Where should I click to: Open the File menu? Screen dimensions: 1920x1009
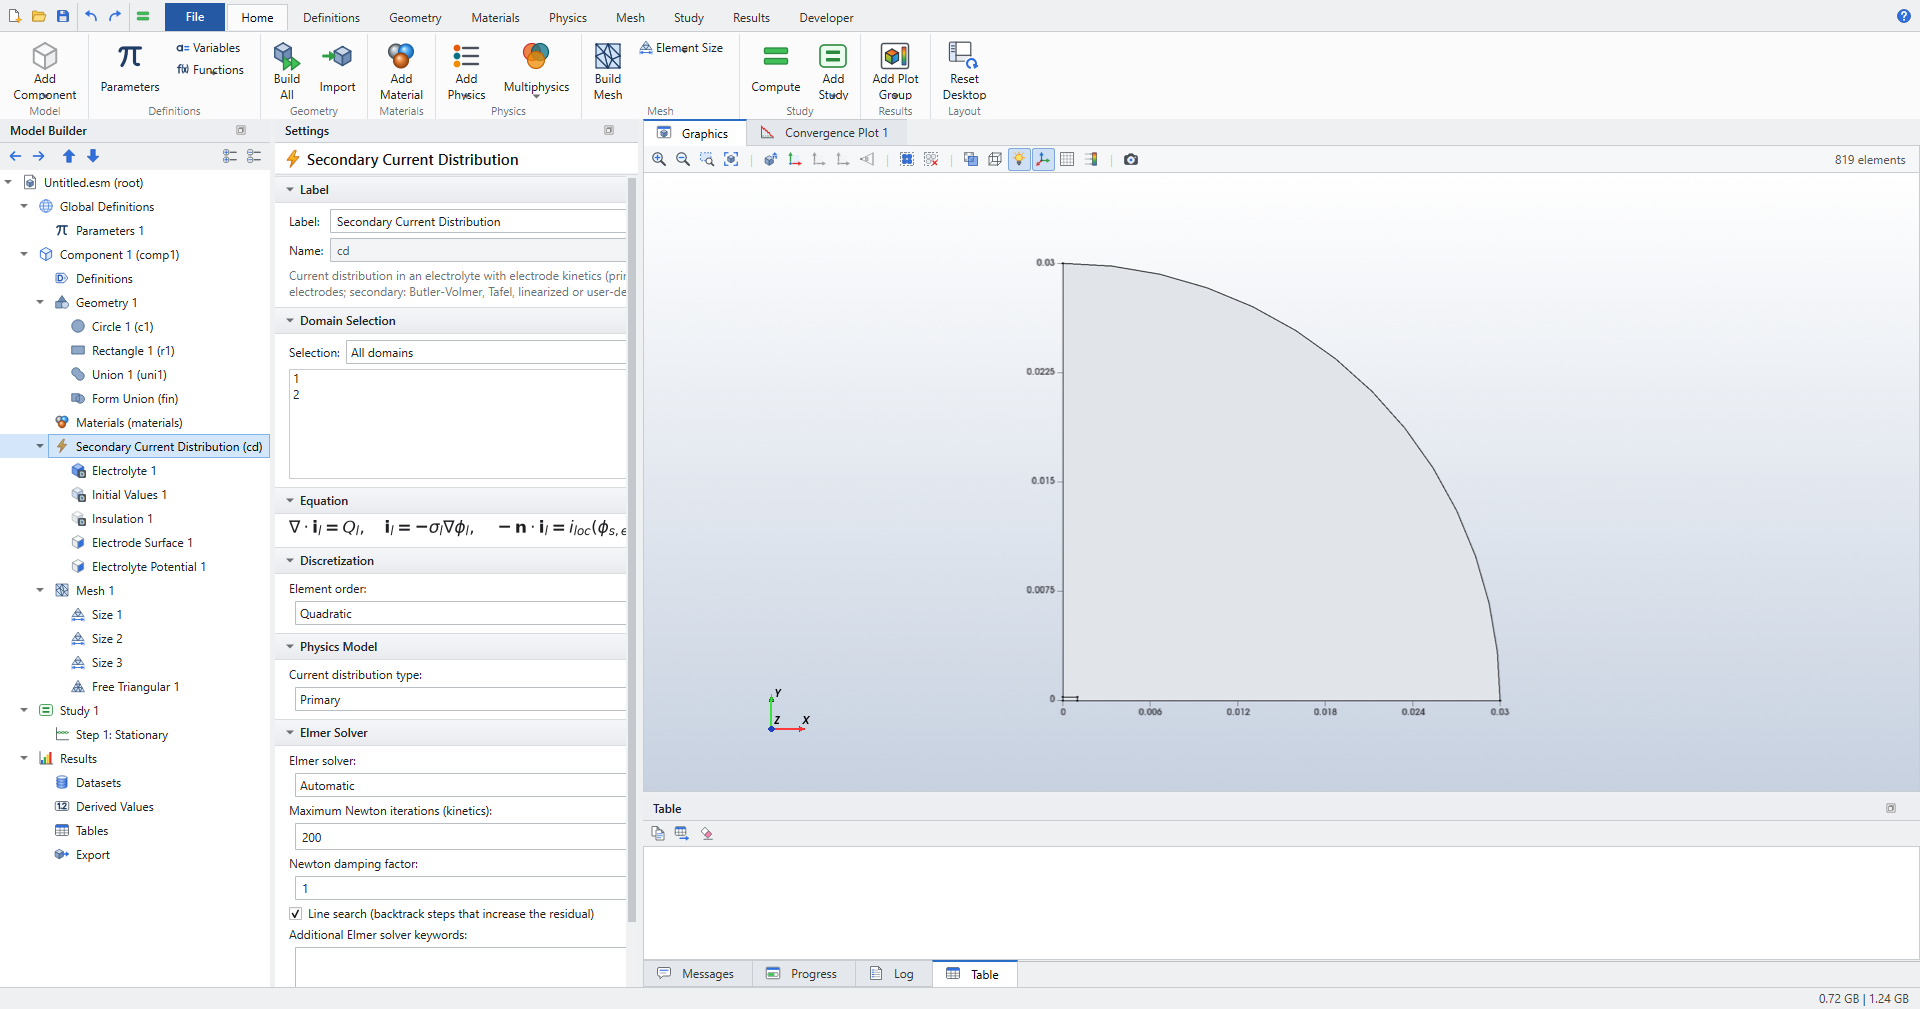click(195, 17)
